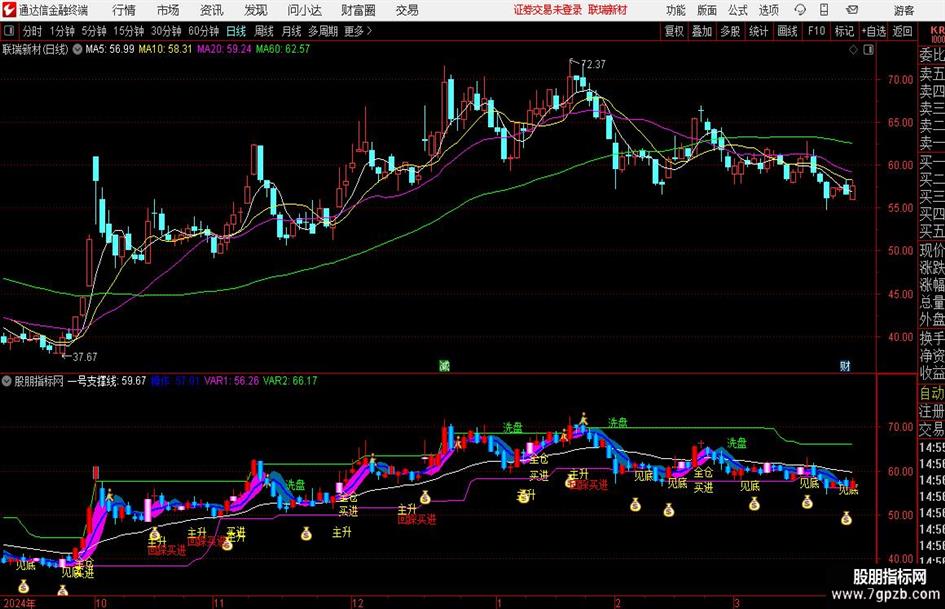Expand the 联瑞新材(日线) chart settings dropdown

pyautogui.click(x=77, y=49)
